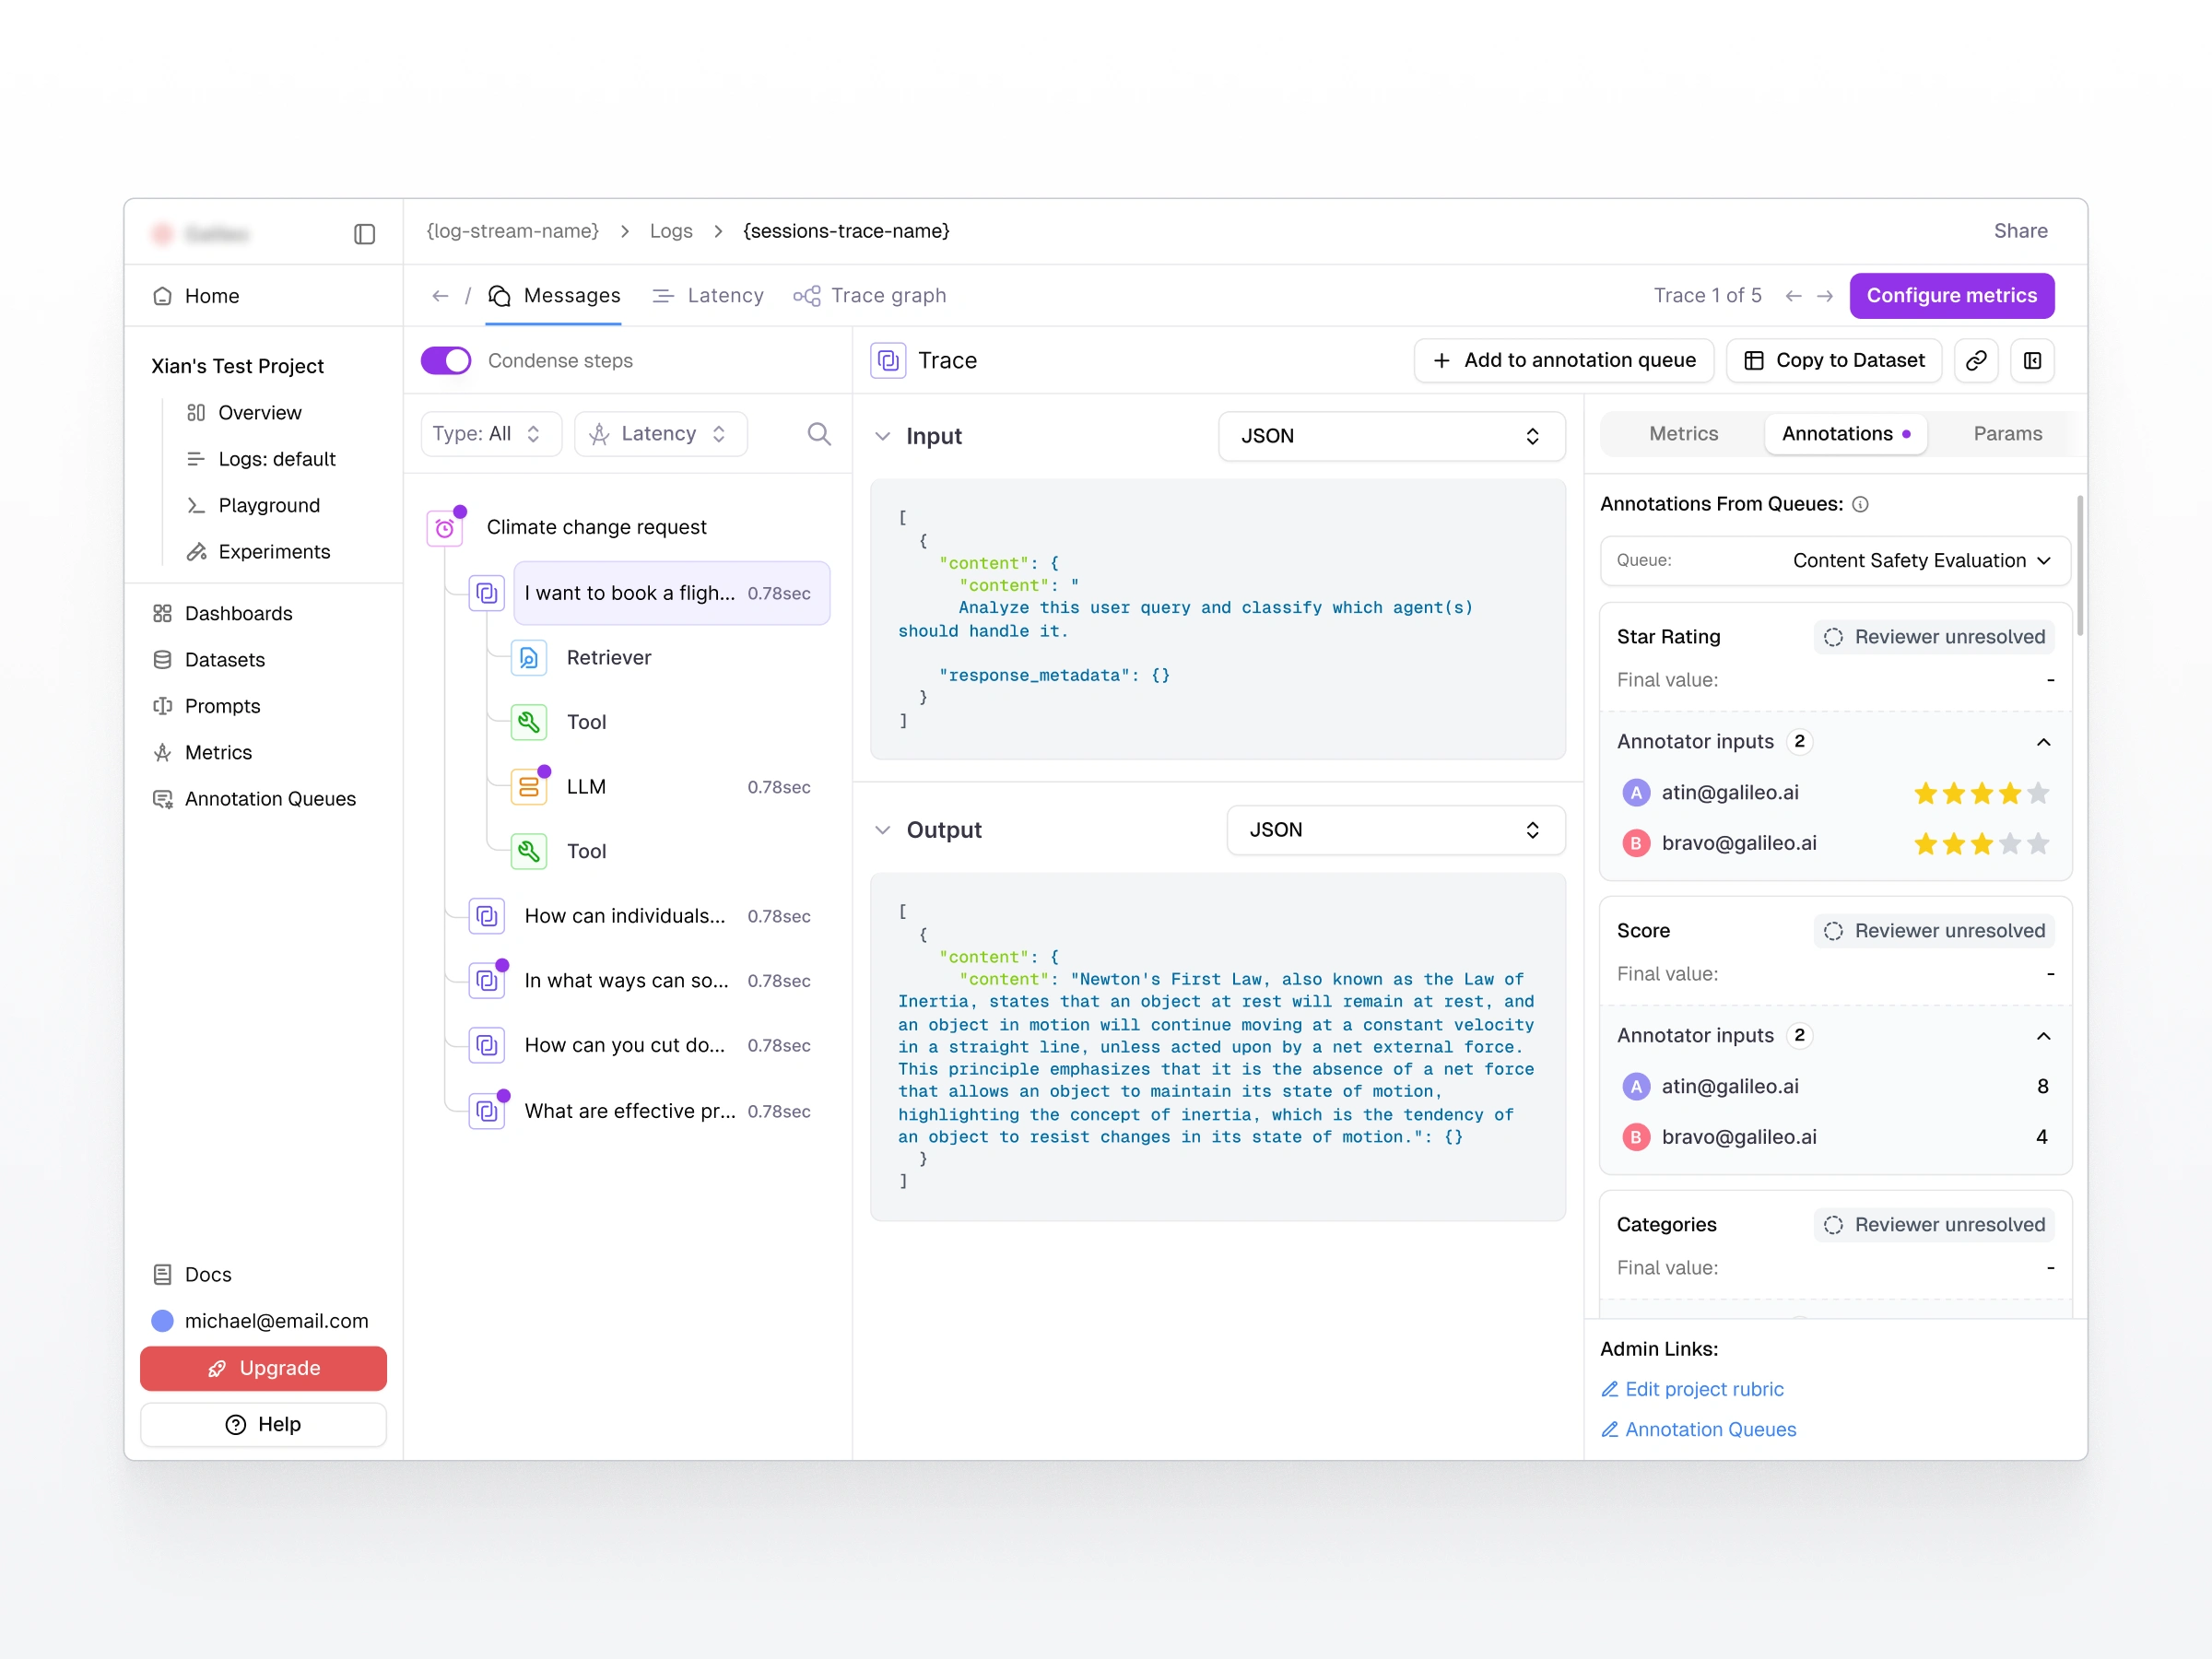Click the search icon in steps panel
This screenshot has height=1659, width=2212.
818,433
